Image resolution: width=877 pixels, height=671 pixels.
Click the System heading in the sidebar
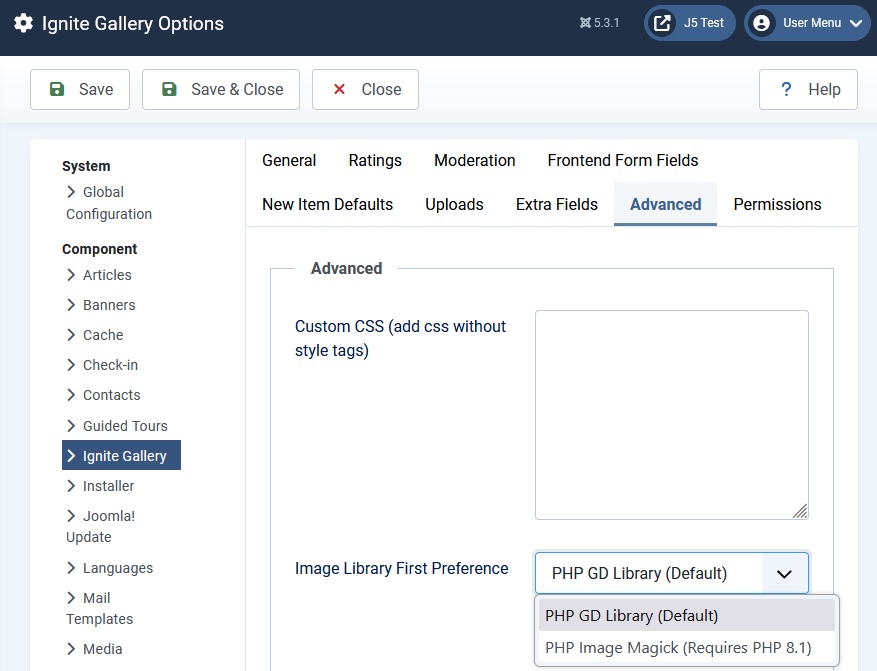pyautogui.click(x=86, y=166)
